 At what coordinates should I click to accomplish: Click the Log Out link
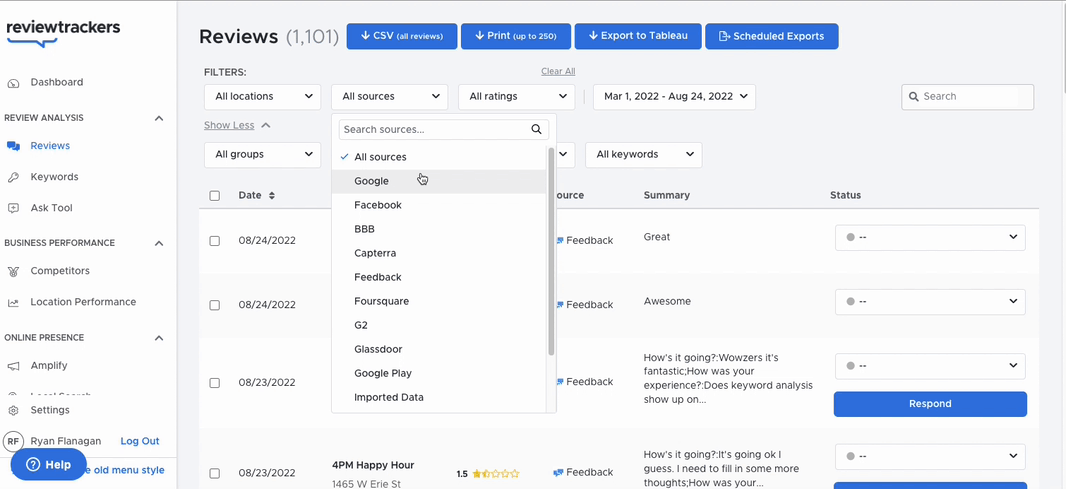tap(140, 441)
